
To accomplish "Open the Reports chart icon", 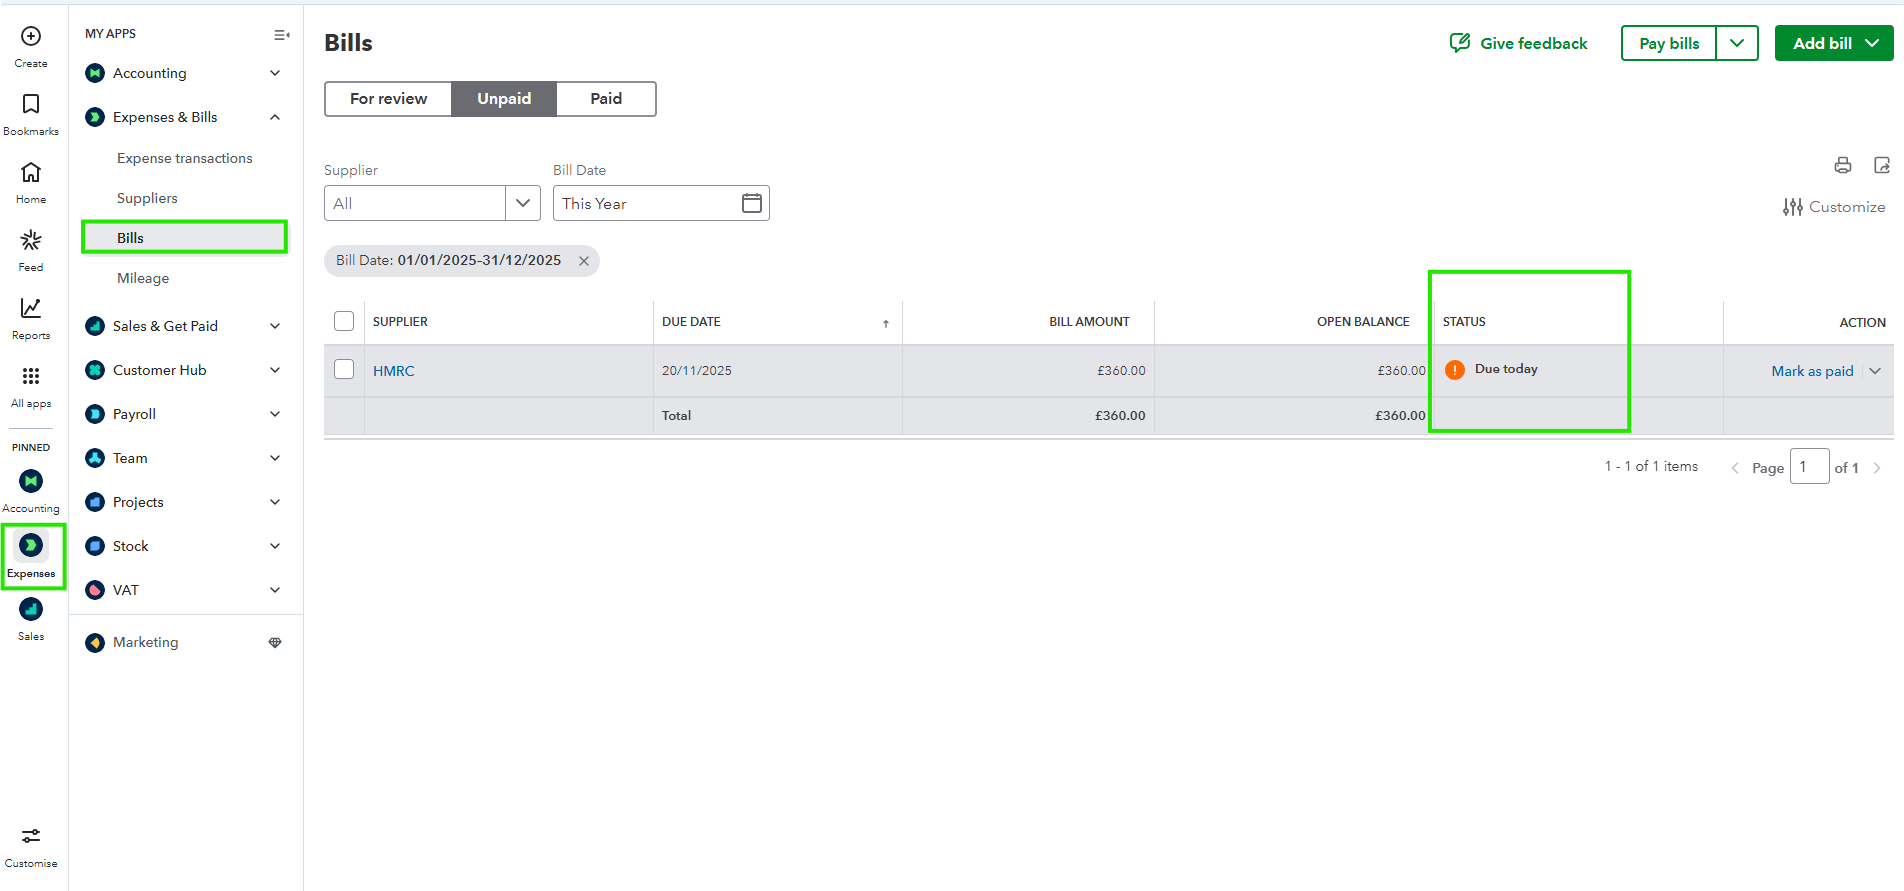I will pos(31,308).
